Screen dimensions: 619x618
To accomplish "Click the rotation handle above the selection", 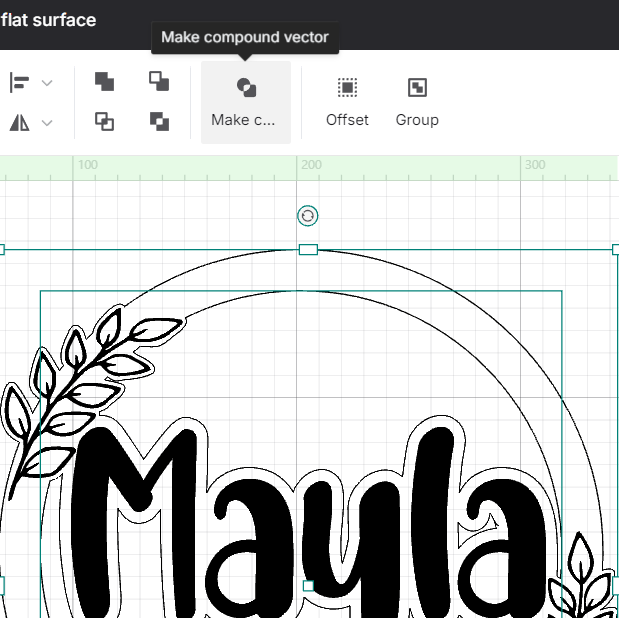I will click(308, 216).
